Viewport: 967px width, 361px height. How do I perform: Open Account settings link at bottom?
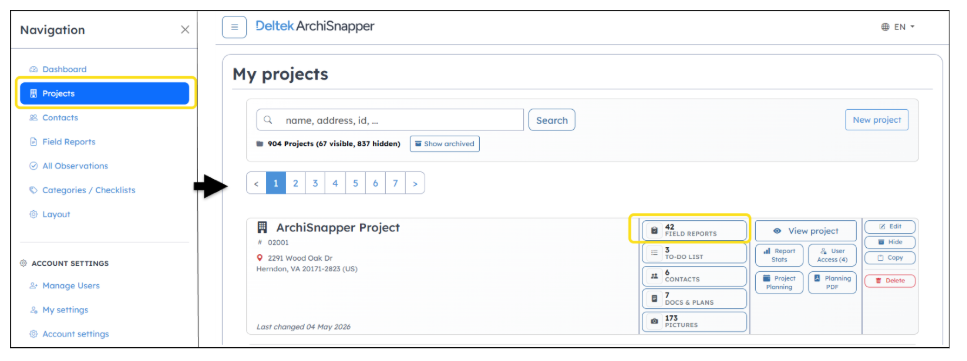[x=69, y=334]
